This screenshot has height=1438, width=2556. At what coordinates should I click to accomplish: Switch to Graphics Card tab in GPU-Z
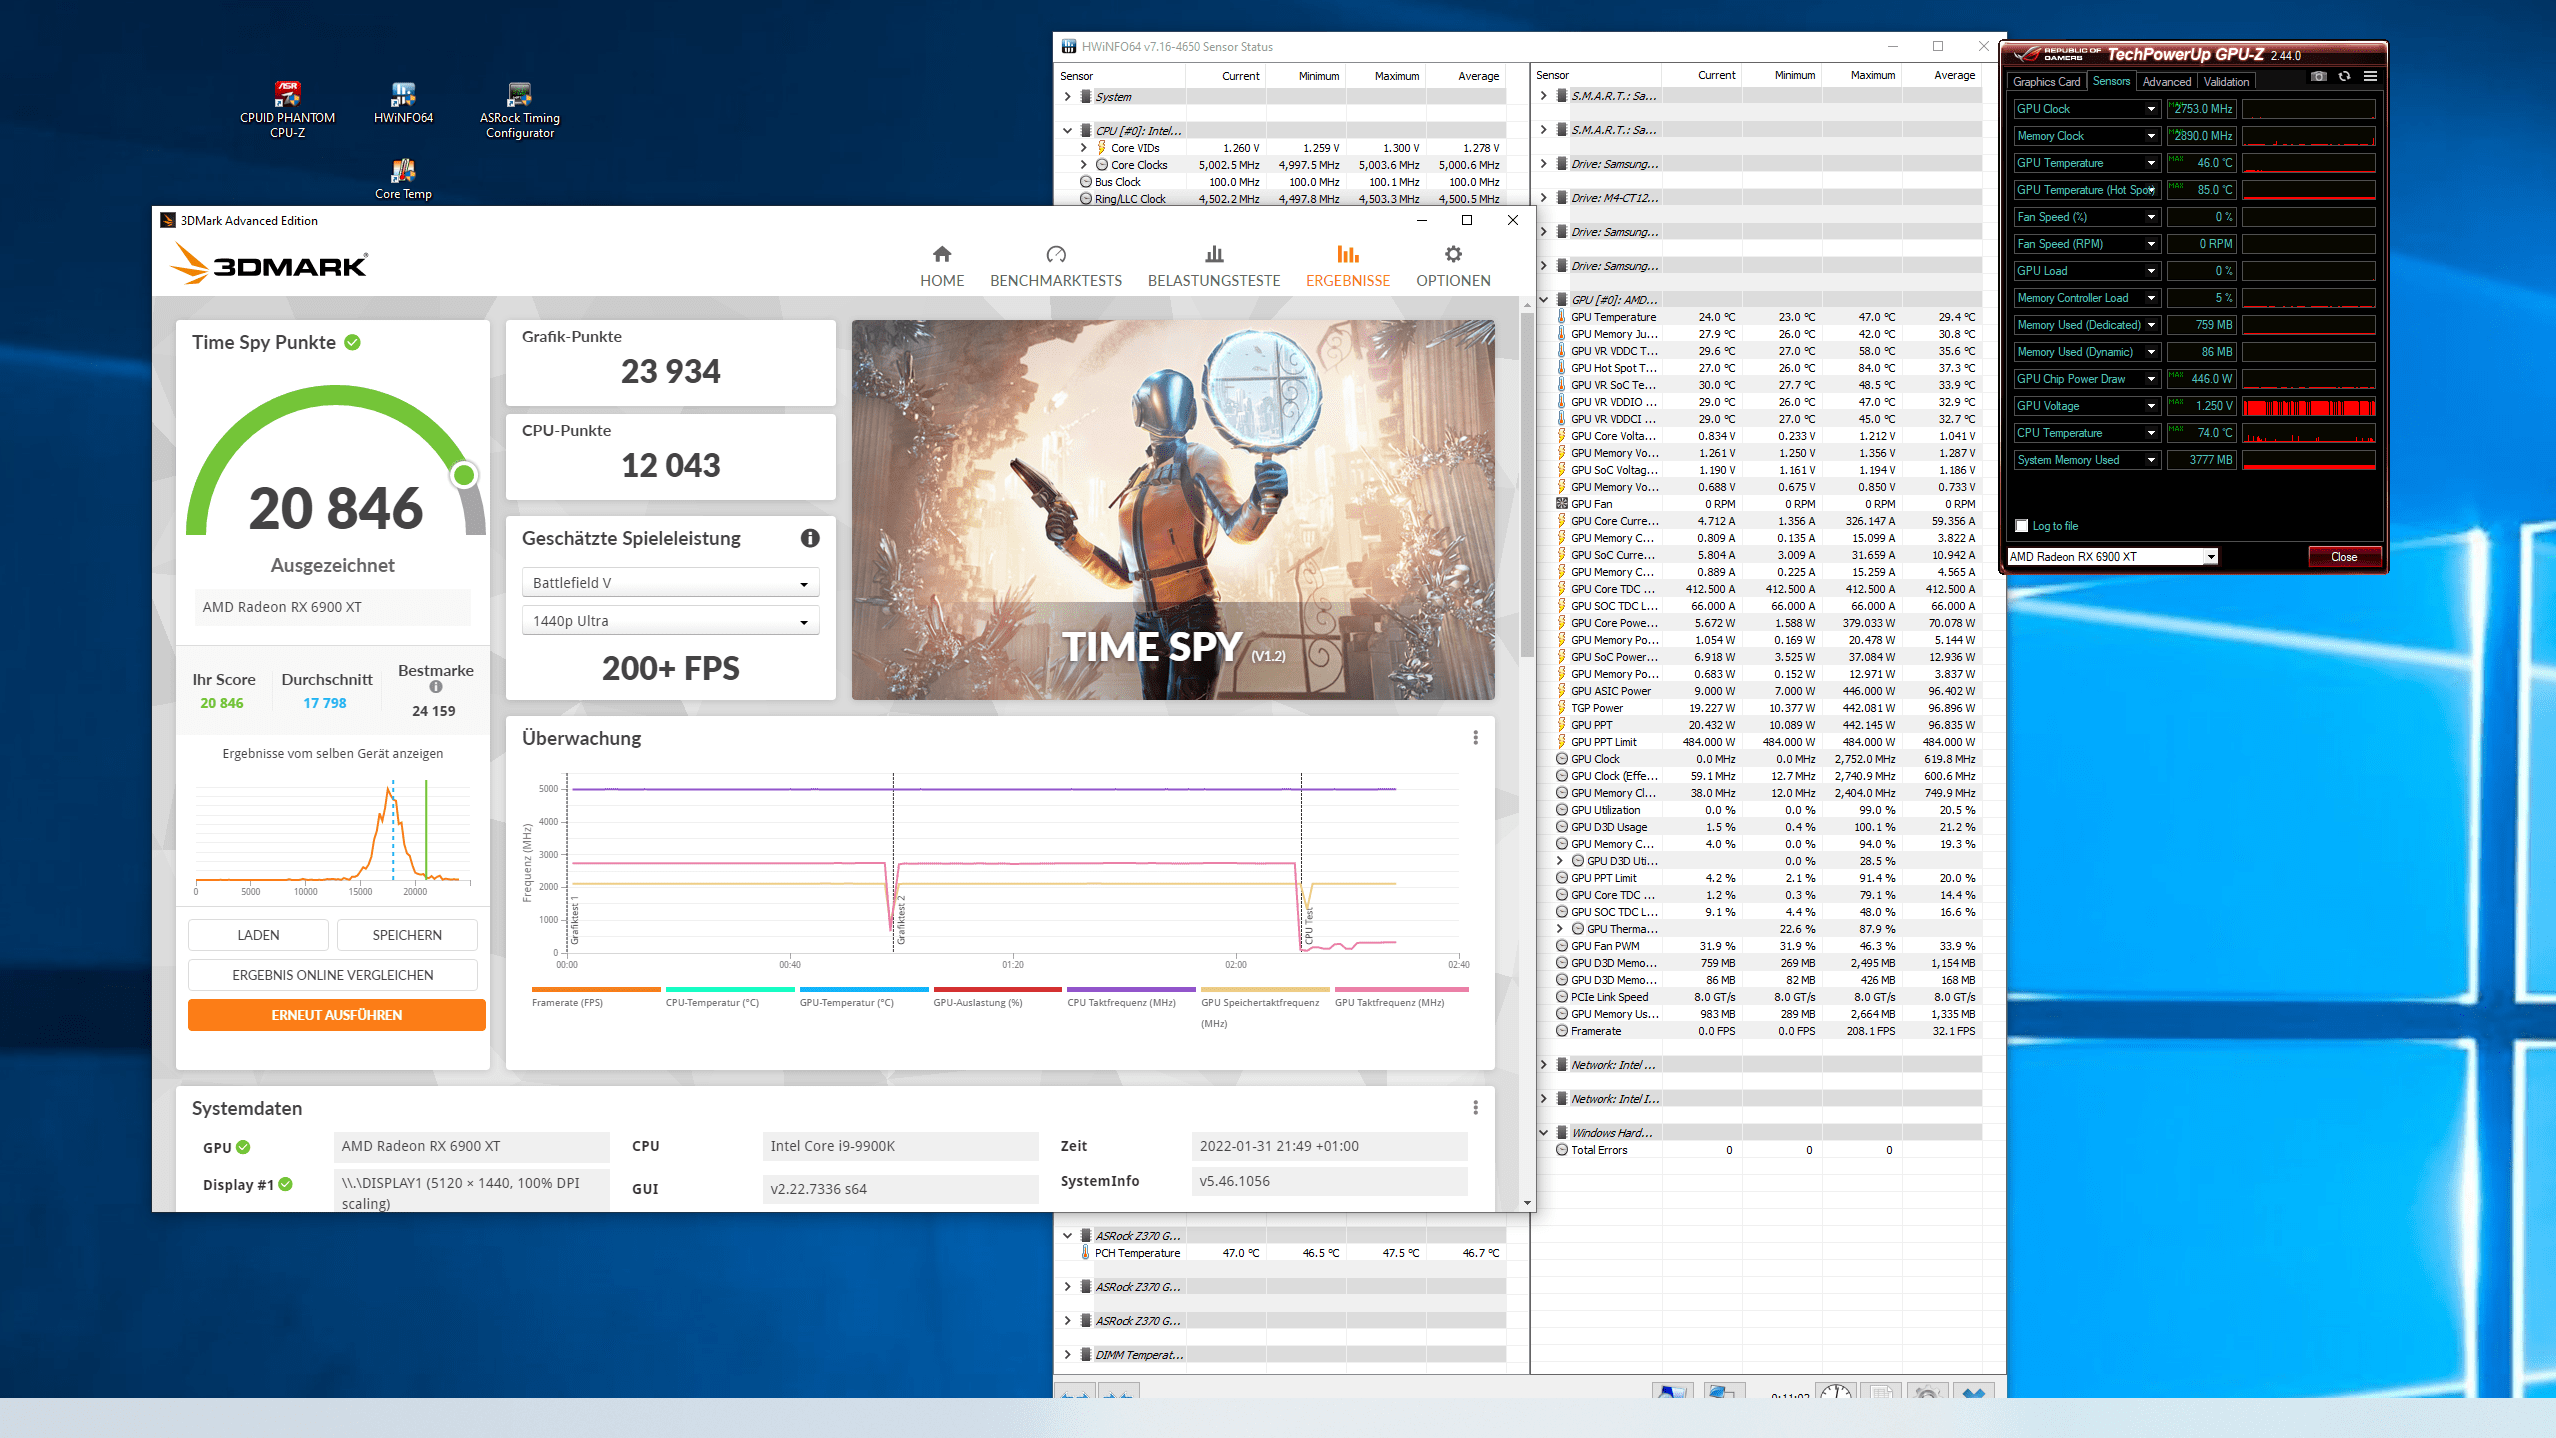click(2046, 82)
